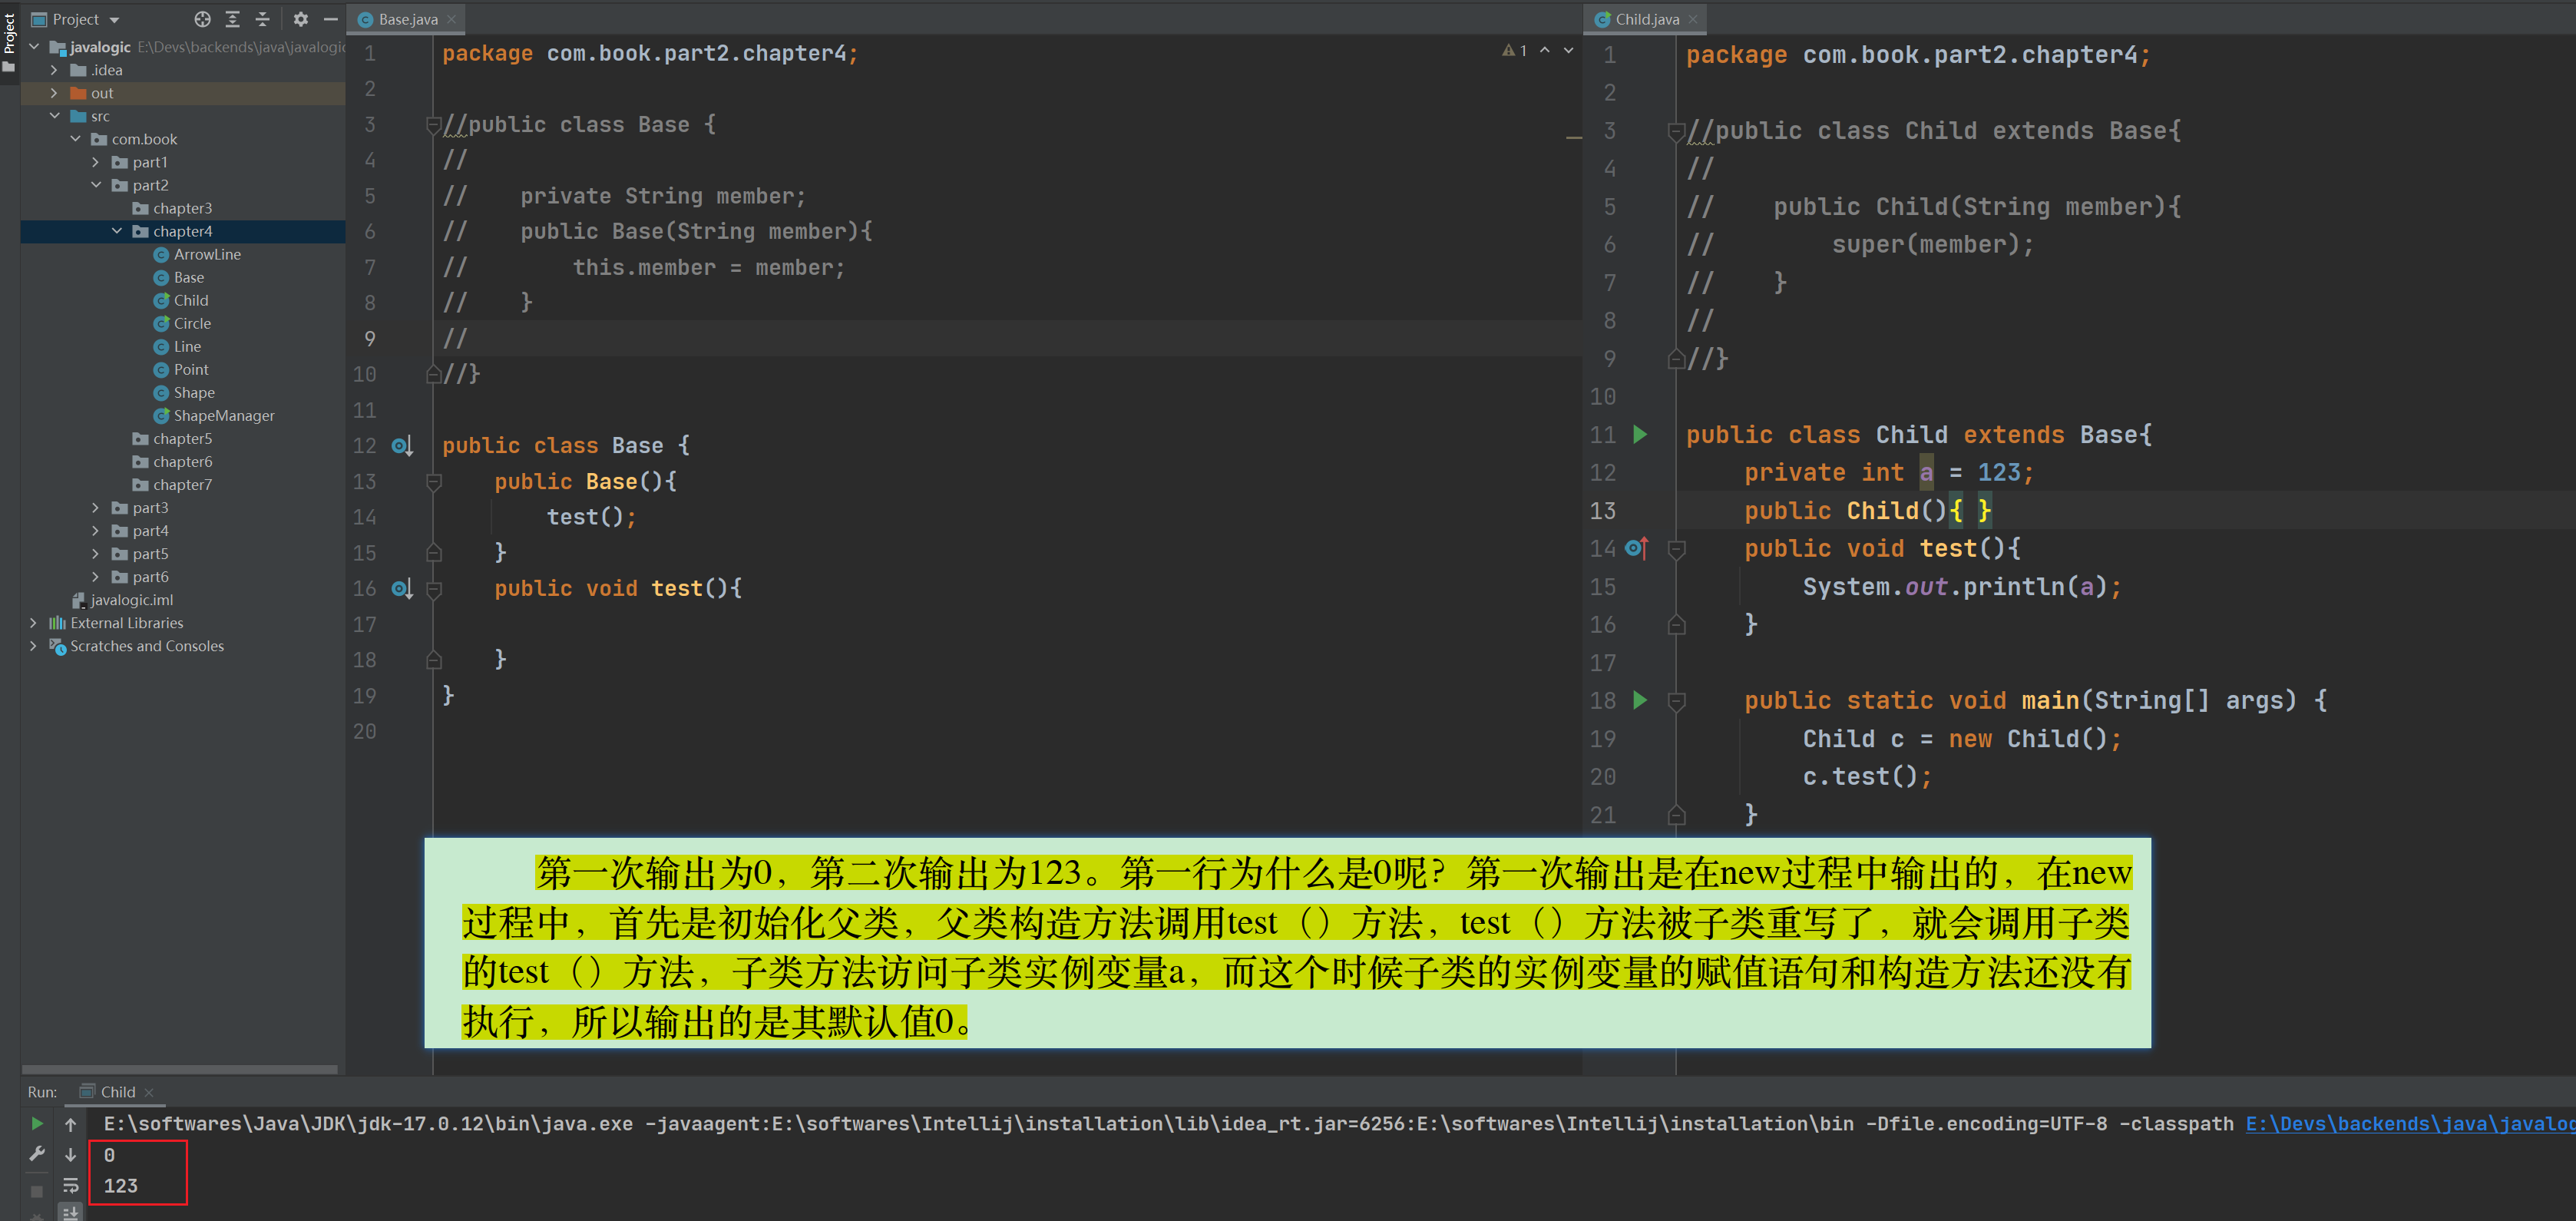
Task: Expand External Libraries node
Action: pos(33,623)
